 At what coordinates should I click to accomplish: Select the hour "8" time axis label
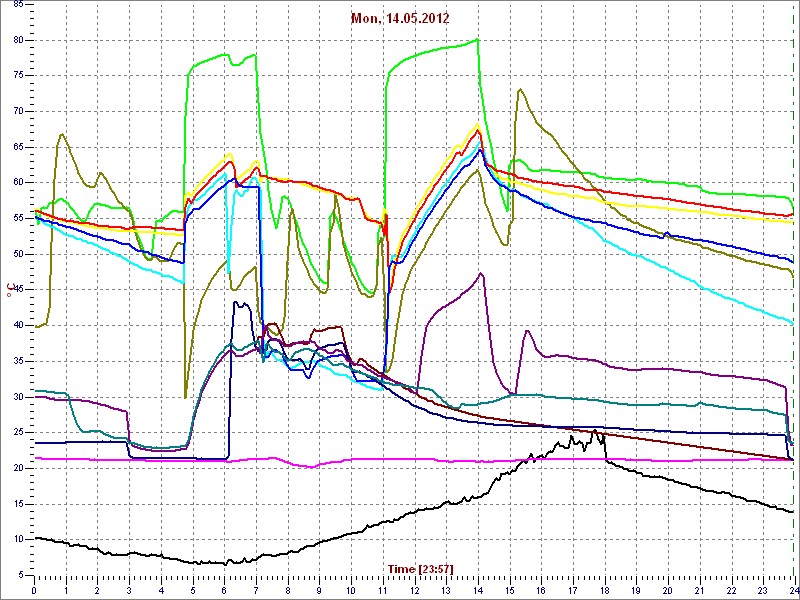(288, 589)
